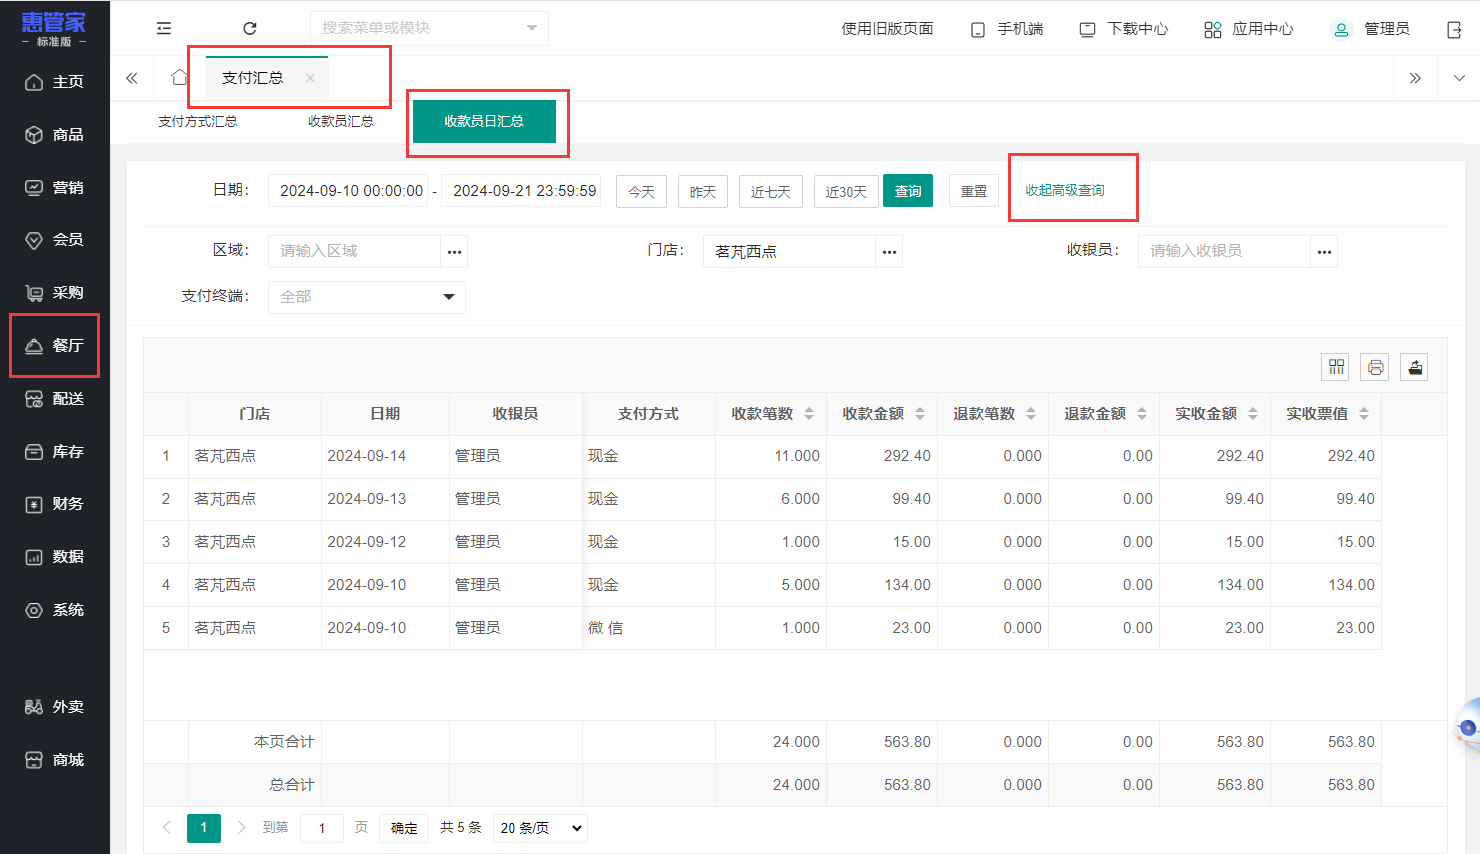
Task: Move tabs left with the double chevron
Action: pos(132,78)
